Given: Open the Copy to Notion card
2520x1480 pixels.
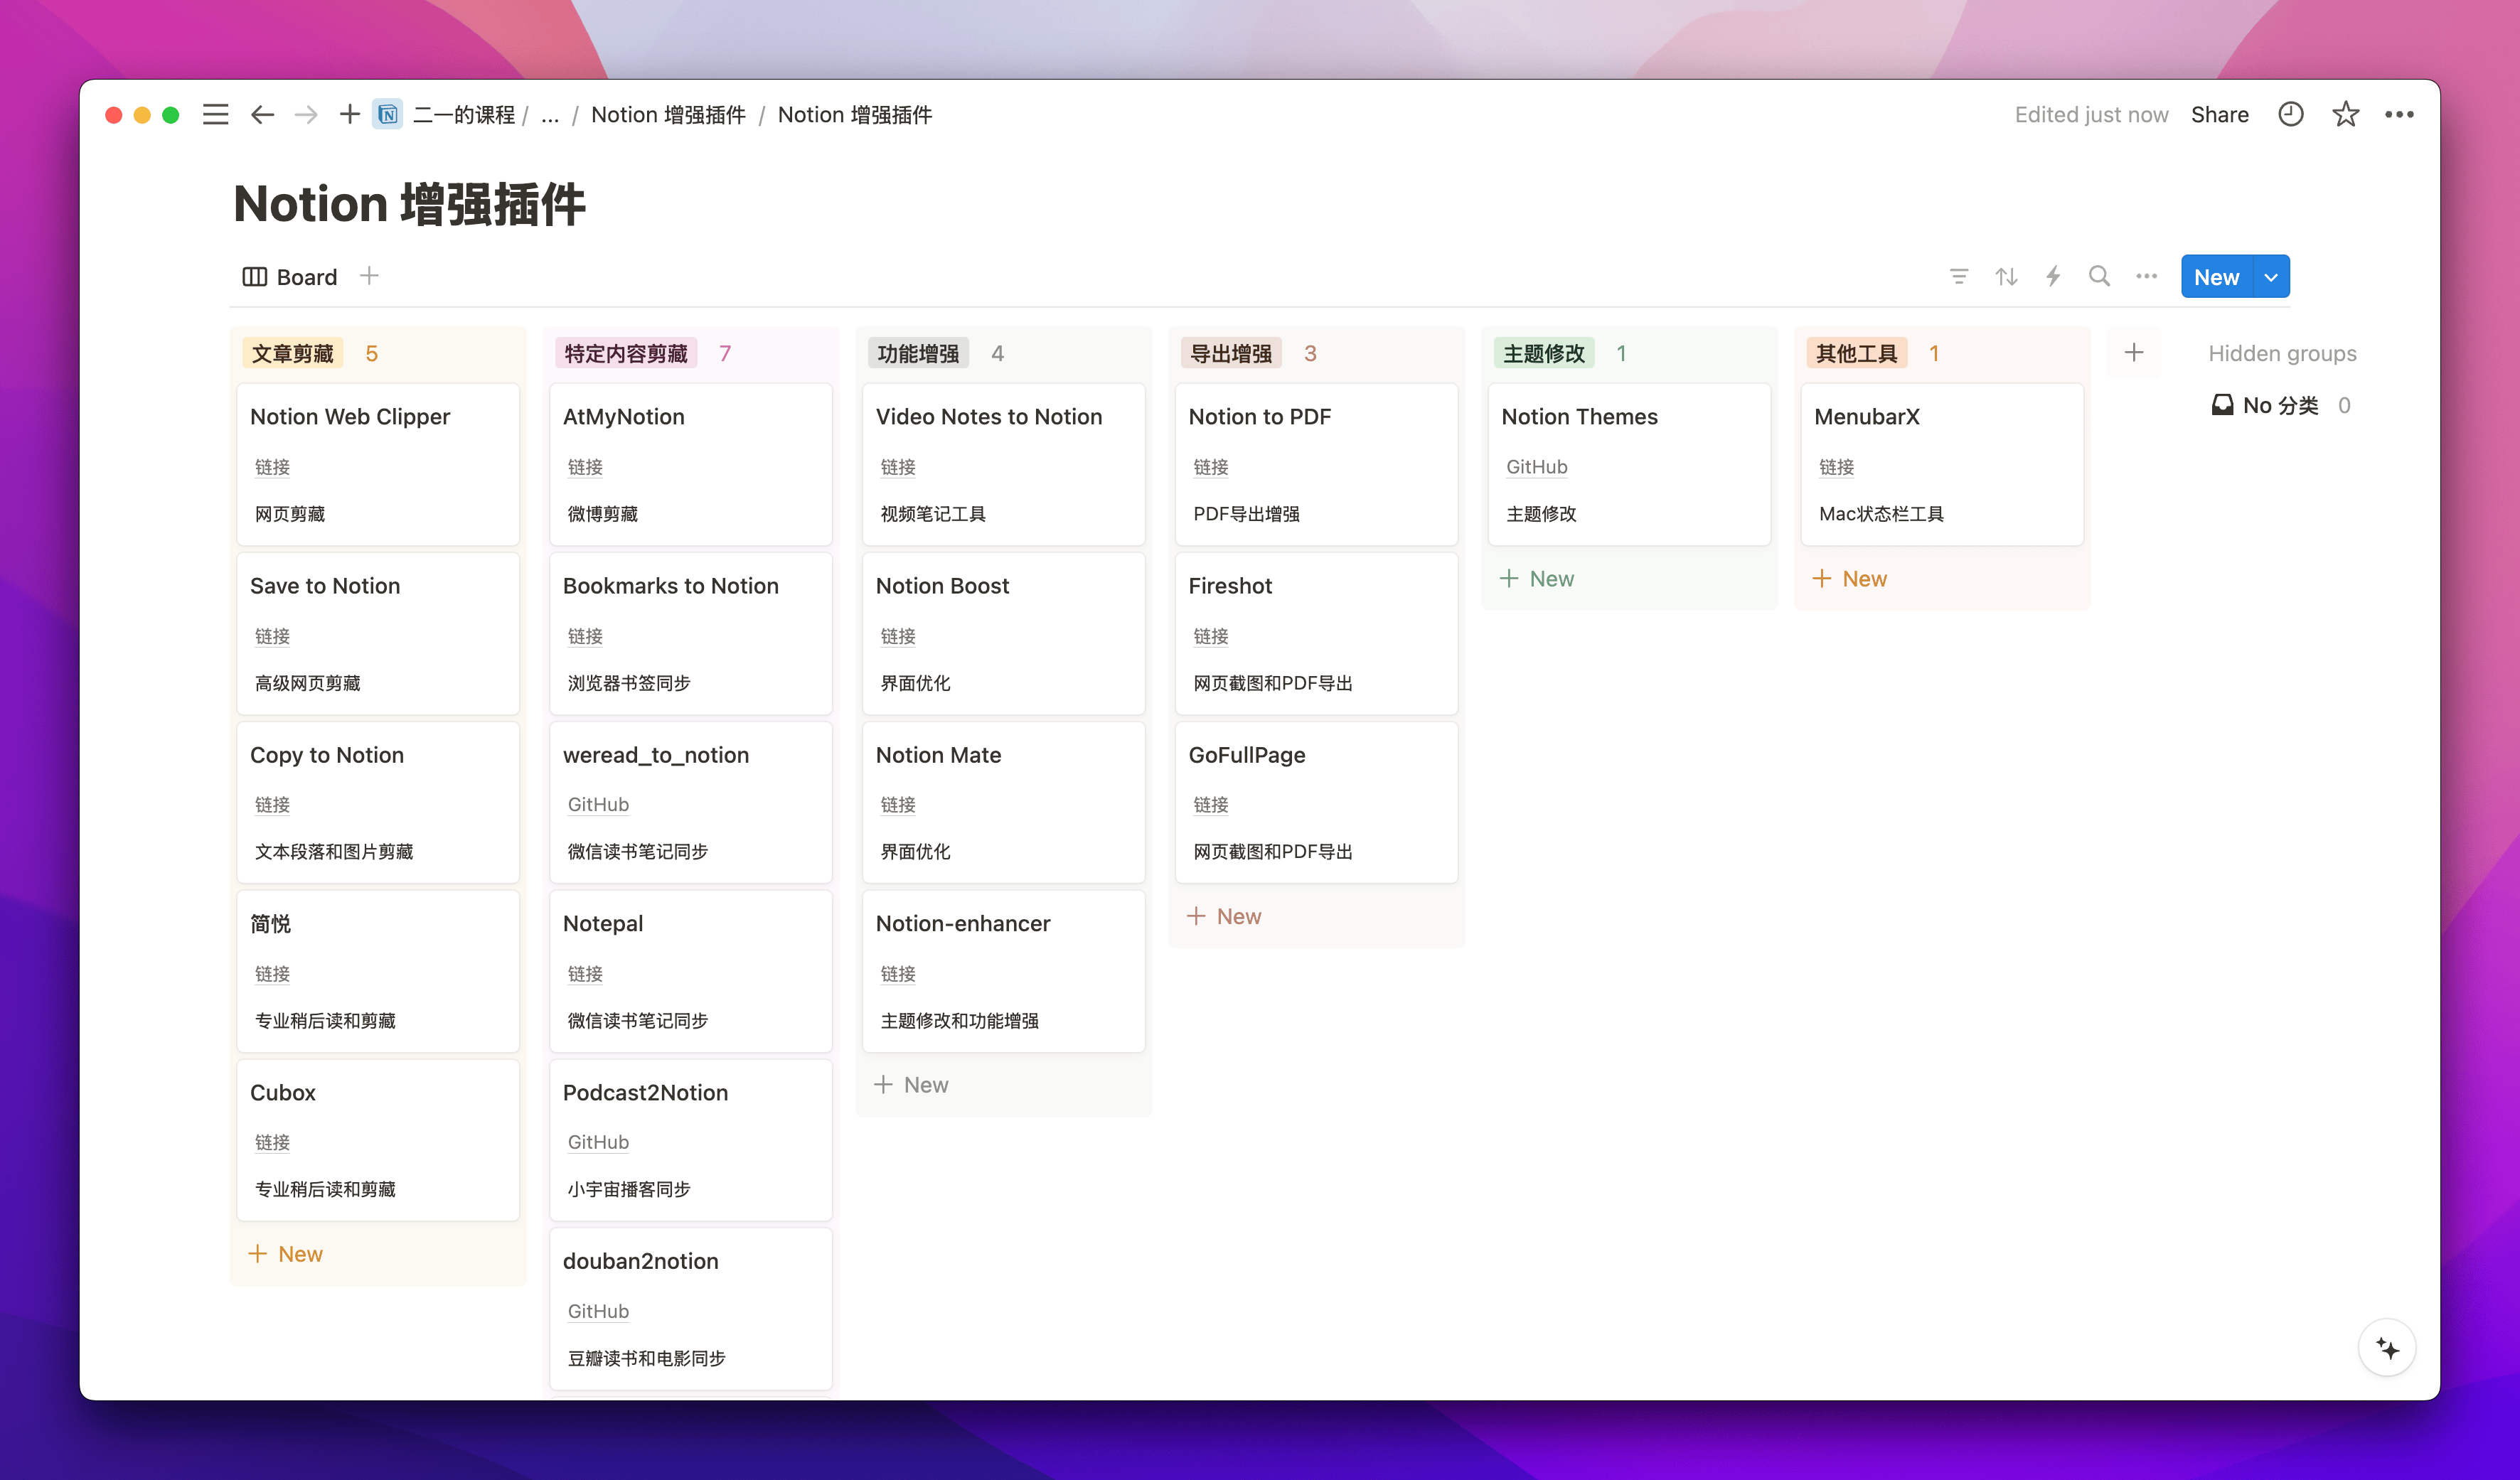Looking at the screenshot, I should [x=378, y=802].
